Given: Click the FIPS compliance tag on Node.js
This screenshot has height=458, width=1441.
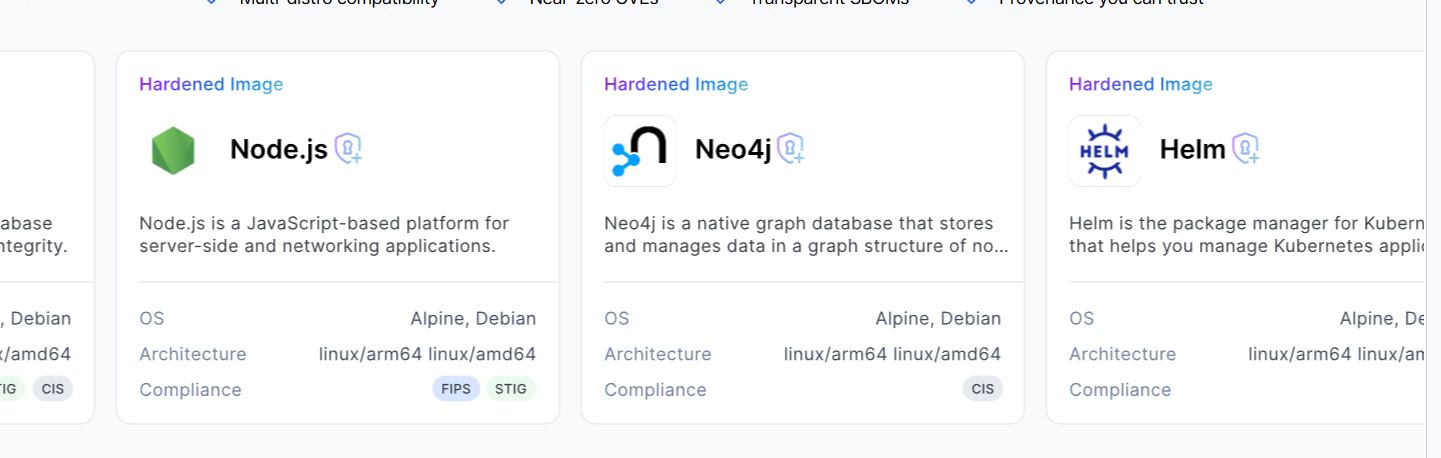Looking at the screenshot, I should pos(456,389).
